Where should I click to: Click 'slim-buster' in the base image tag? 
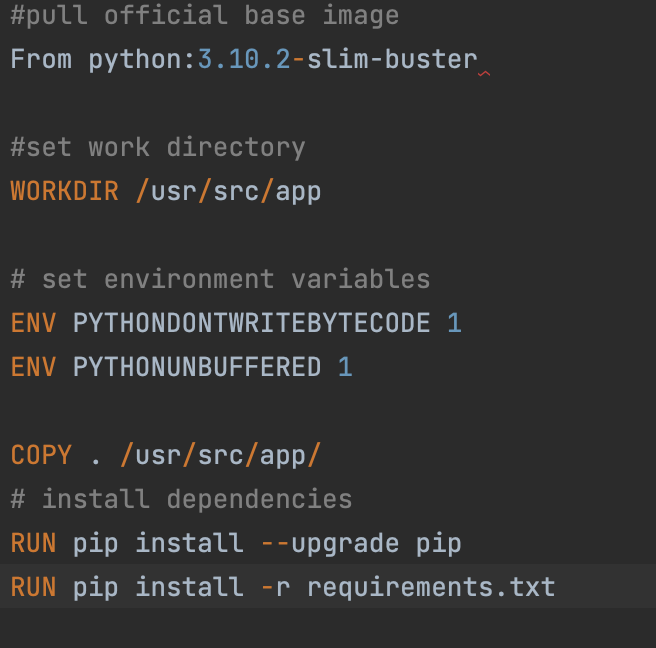click(x=392, y=59)
